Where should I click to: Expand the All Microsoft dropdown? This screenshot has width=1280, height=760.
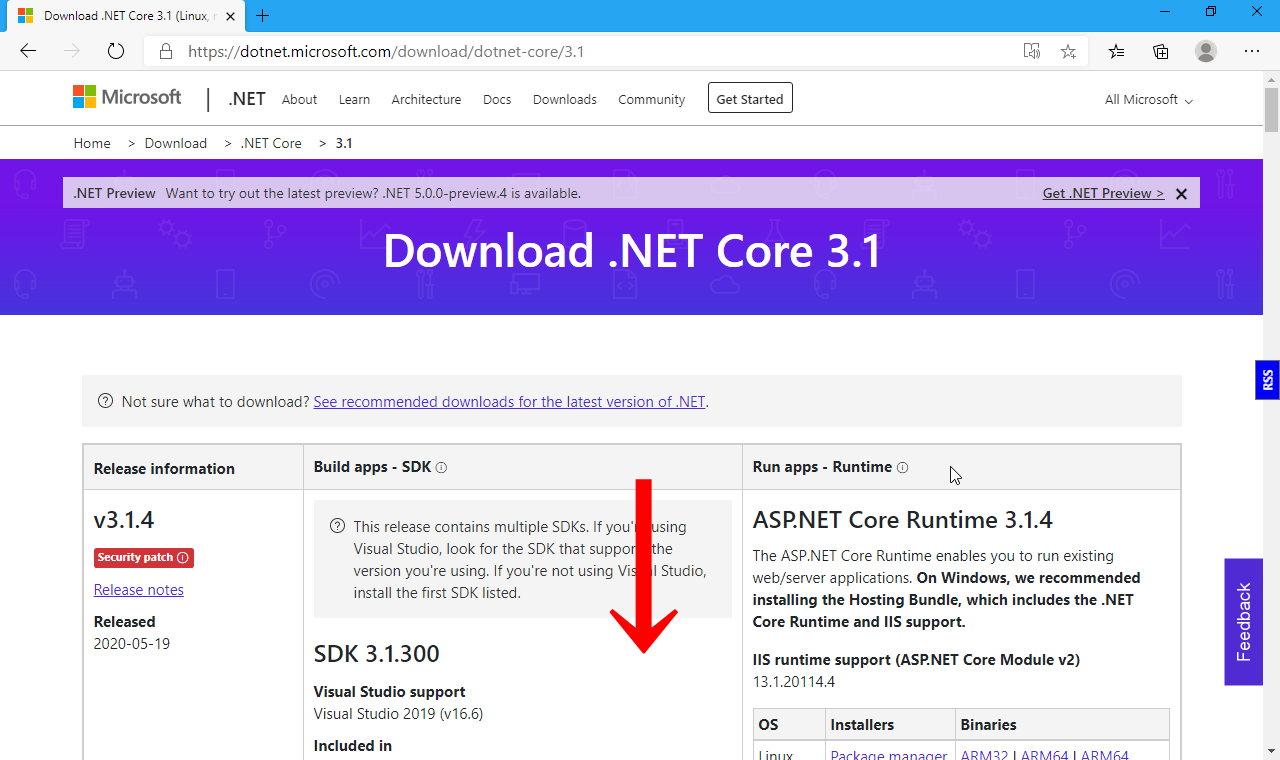1148,100
